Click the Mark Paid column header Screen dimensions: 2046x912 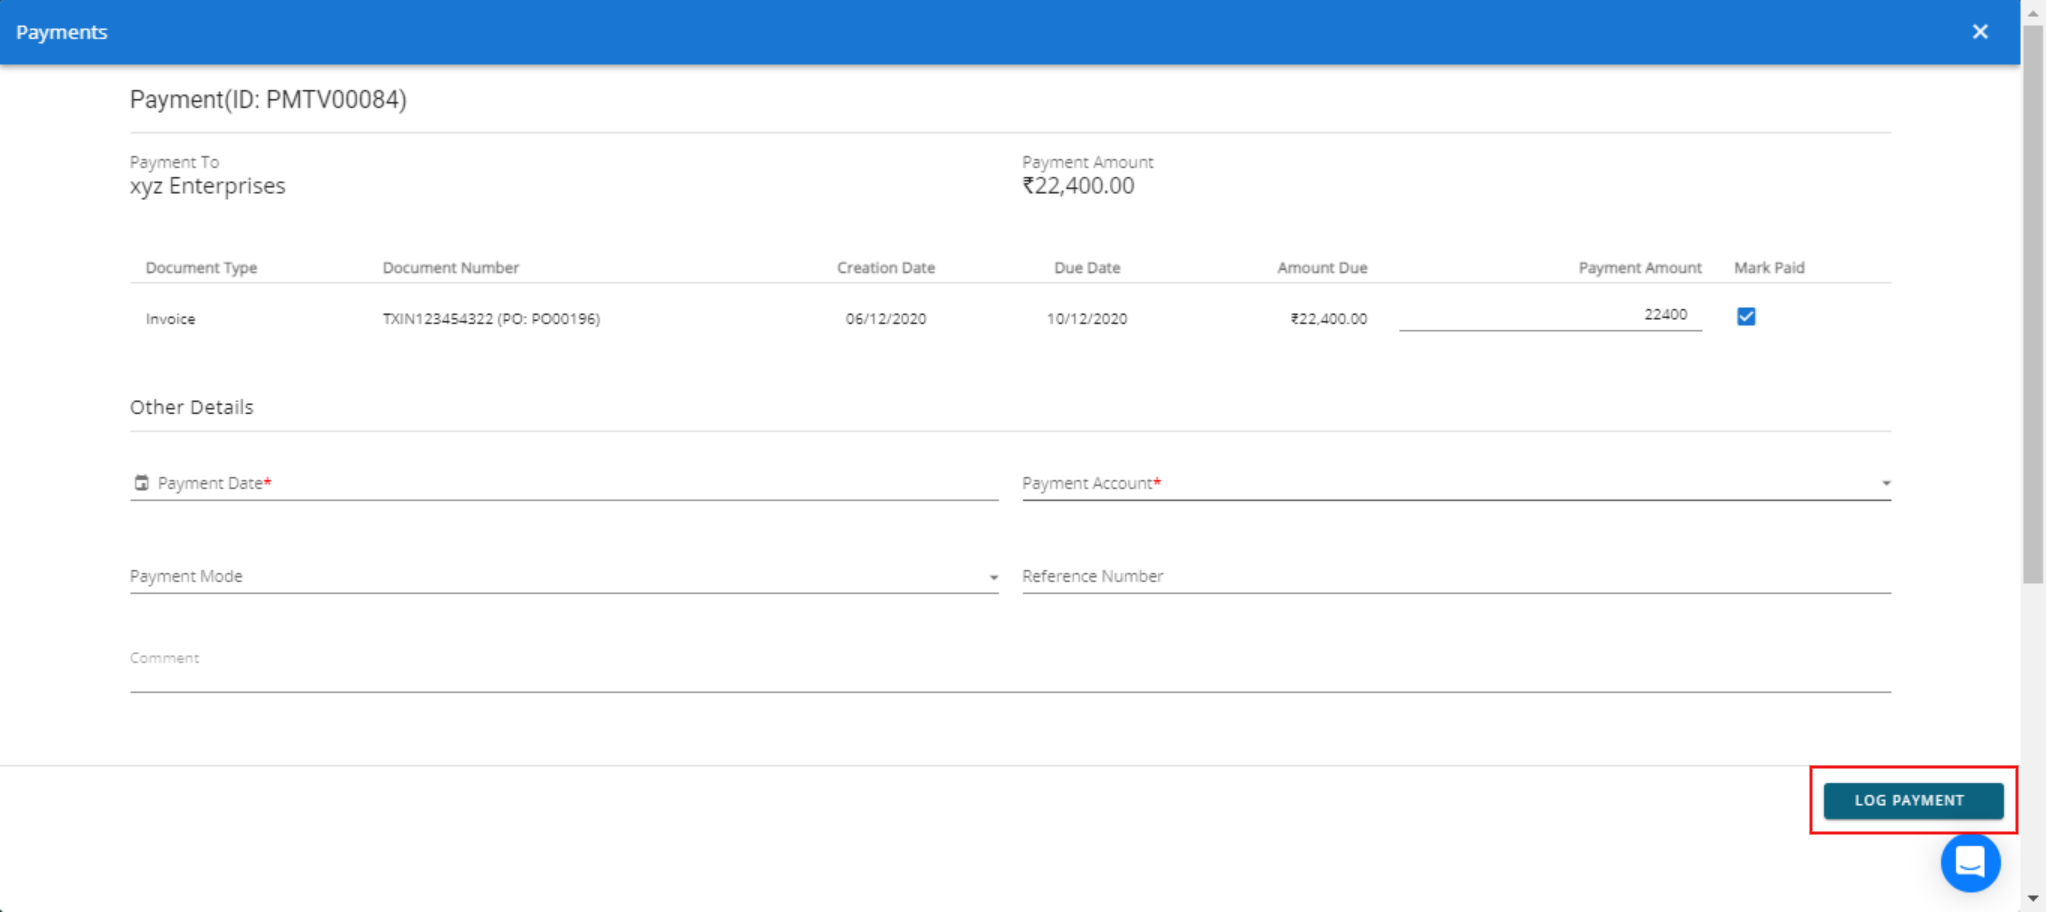[1768, 268]
